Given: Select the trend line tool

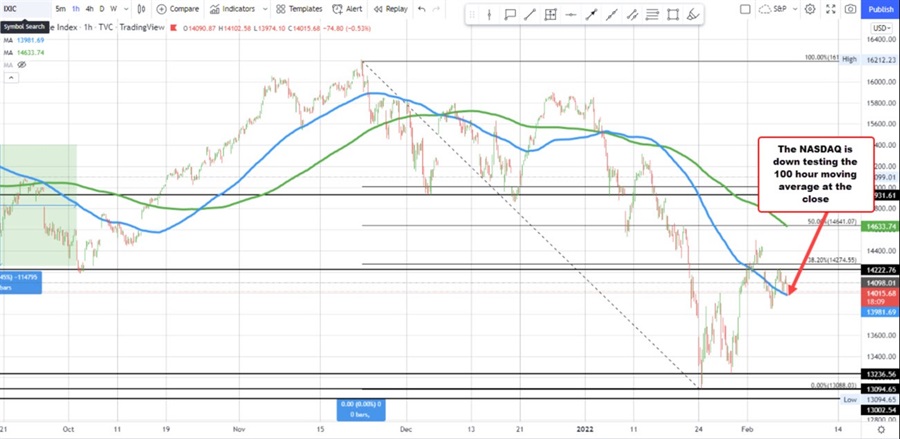Looking at the screenshot, I should click(530, 15).
